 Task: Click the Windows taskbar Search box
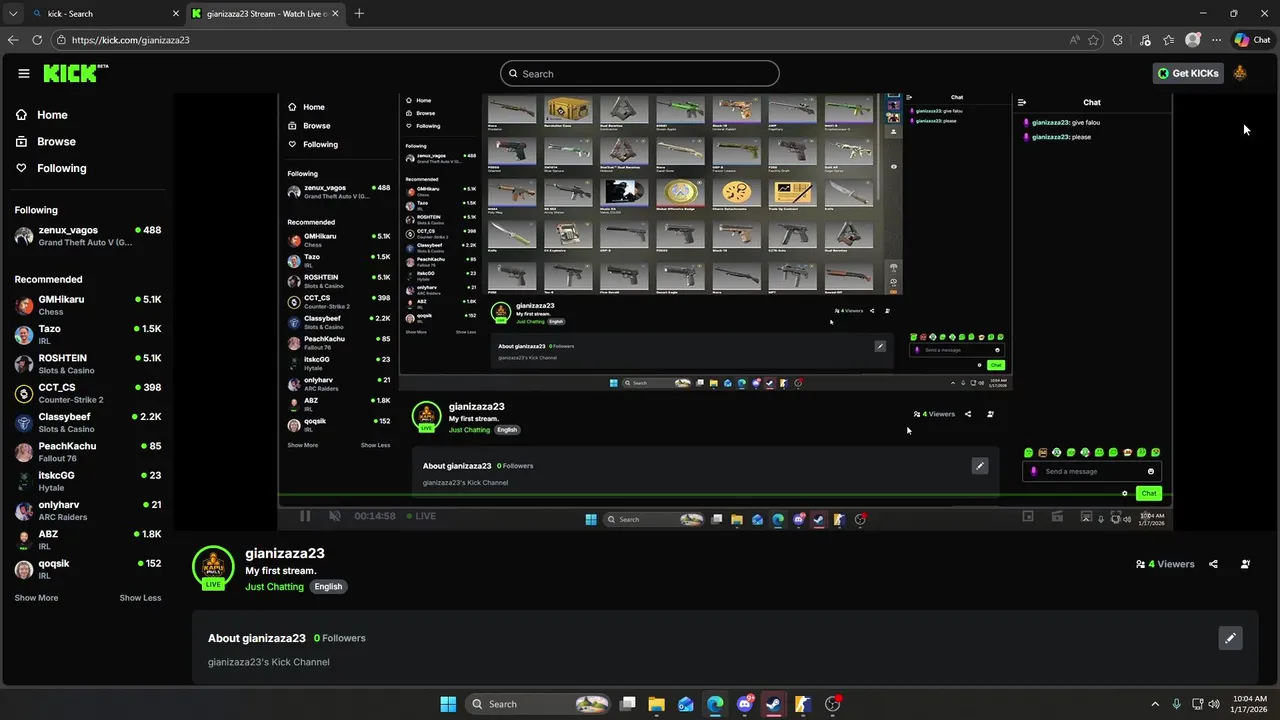(539, 704)
